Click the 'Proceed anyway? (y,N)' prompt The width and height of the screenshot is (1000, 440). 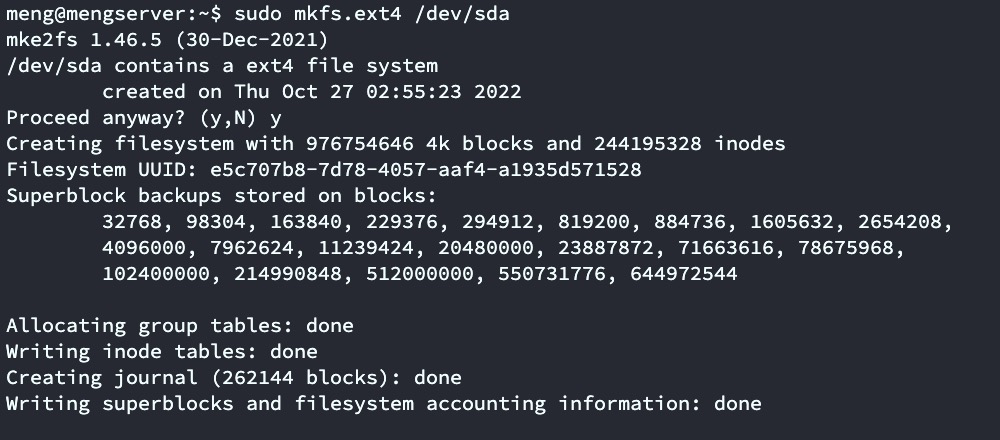click(132, 118)
